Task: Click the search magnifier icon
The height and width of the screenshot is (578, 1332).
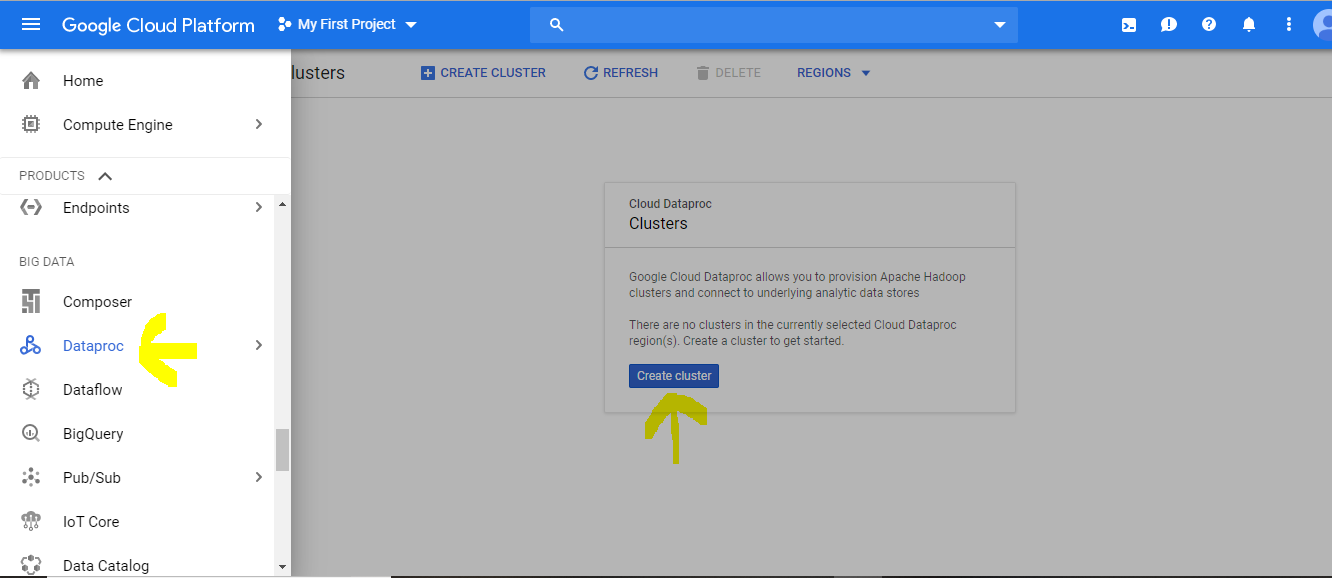Action: point(557,25)
